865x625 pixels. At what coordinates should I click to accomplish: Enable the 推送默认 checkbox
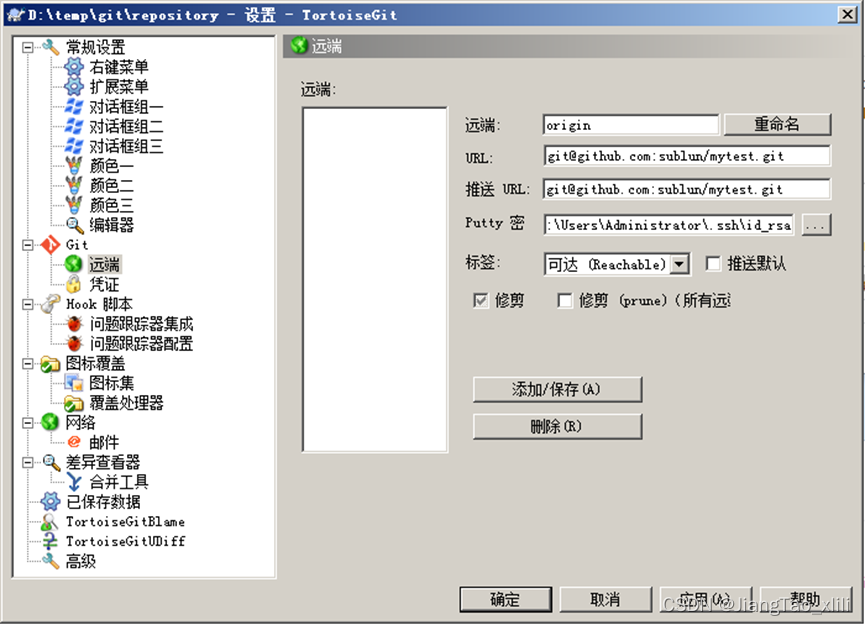(715, 264)
